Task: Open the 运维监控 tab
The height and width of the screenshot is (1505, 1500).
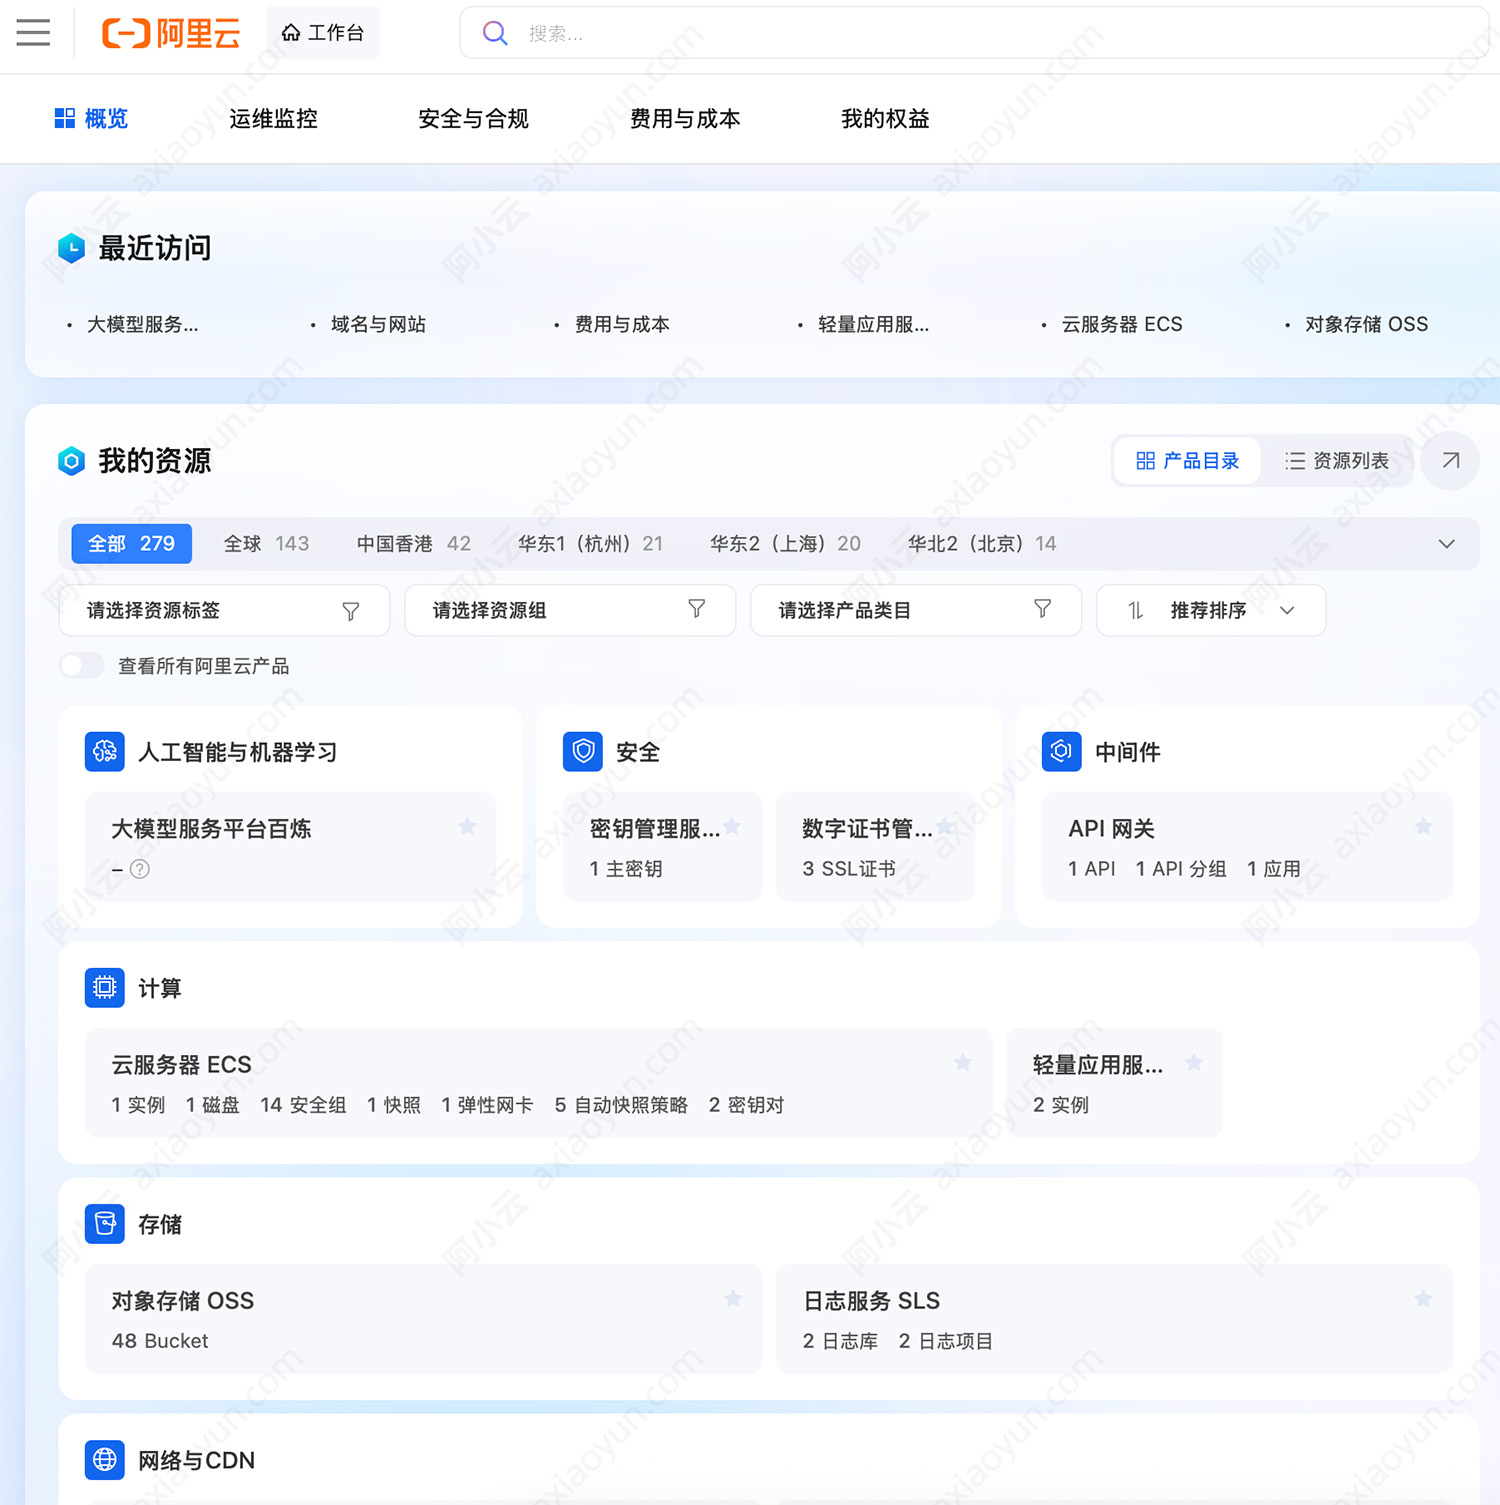Action: (x=273, y=119)
